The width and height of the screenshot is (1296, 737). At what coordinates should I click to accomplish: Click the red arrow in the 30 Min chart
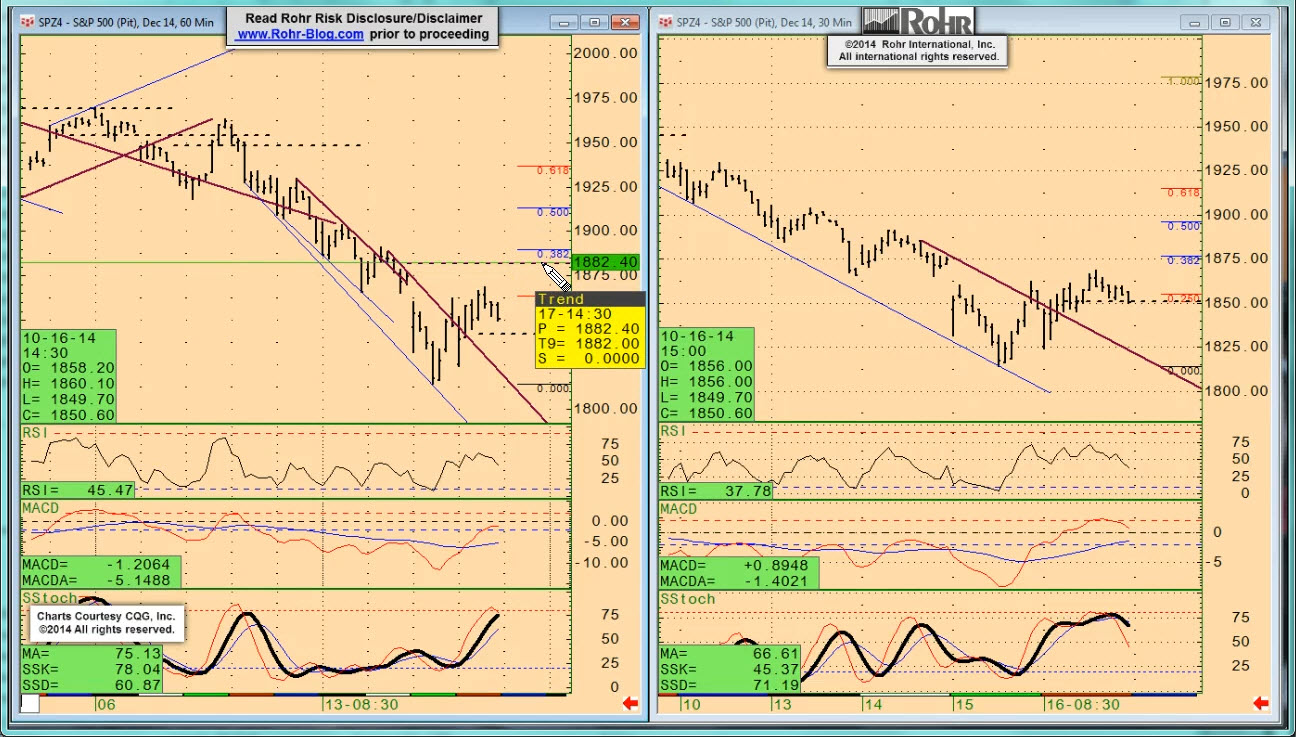pyautogui.click(x=1261, y=704)
